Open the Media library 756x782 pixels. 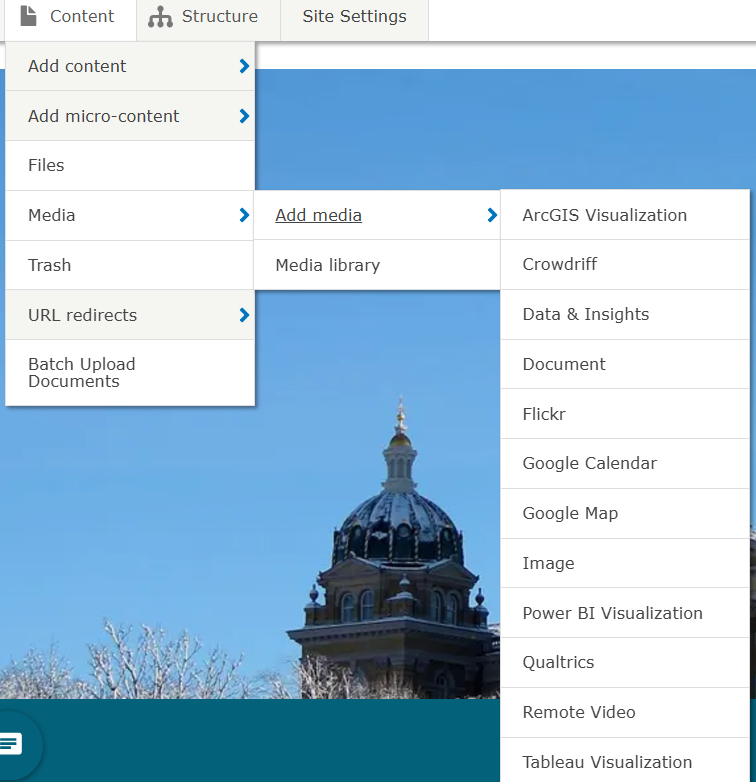tap(327, 265)
